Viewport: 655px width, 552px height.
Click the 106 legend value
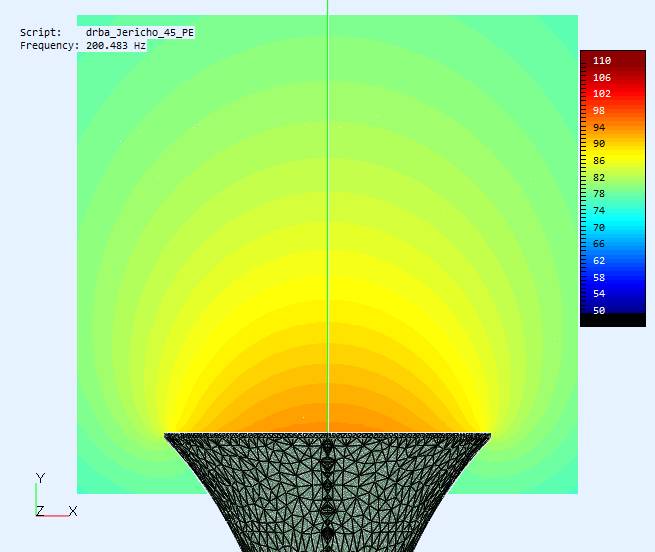602,77
